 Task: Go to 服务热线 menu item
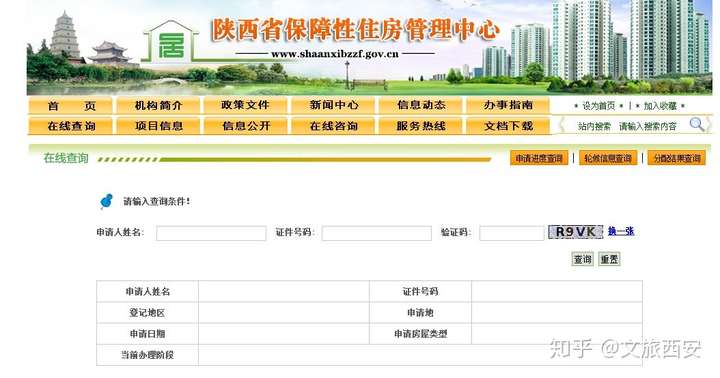tap(421, 126)
